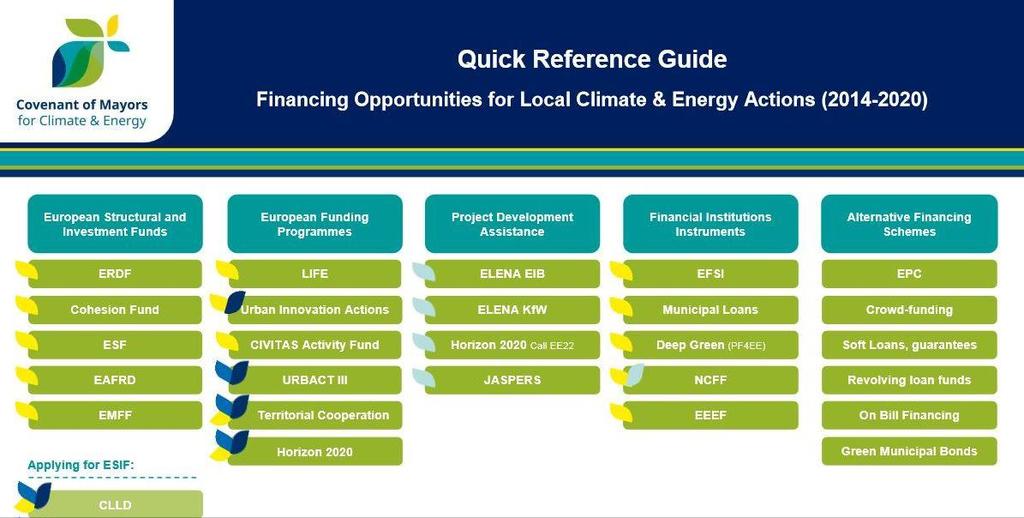Click the leaf icon beside Urban Innovation Actions
The width and height of the screenshot is (1024, 518).
[x=227, y=302]
